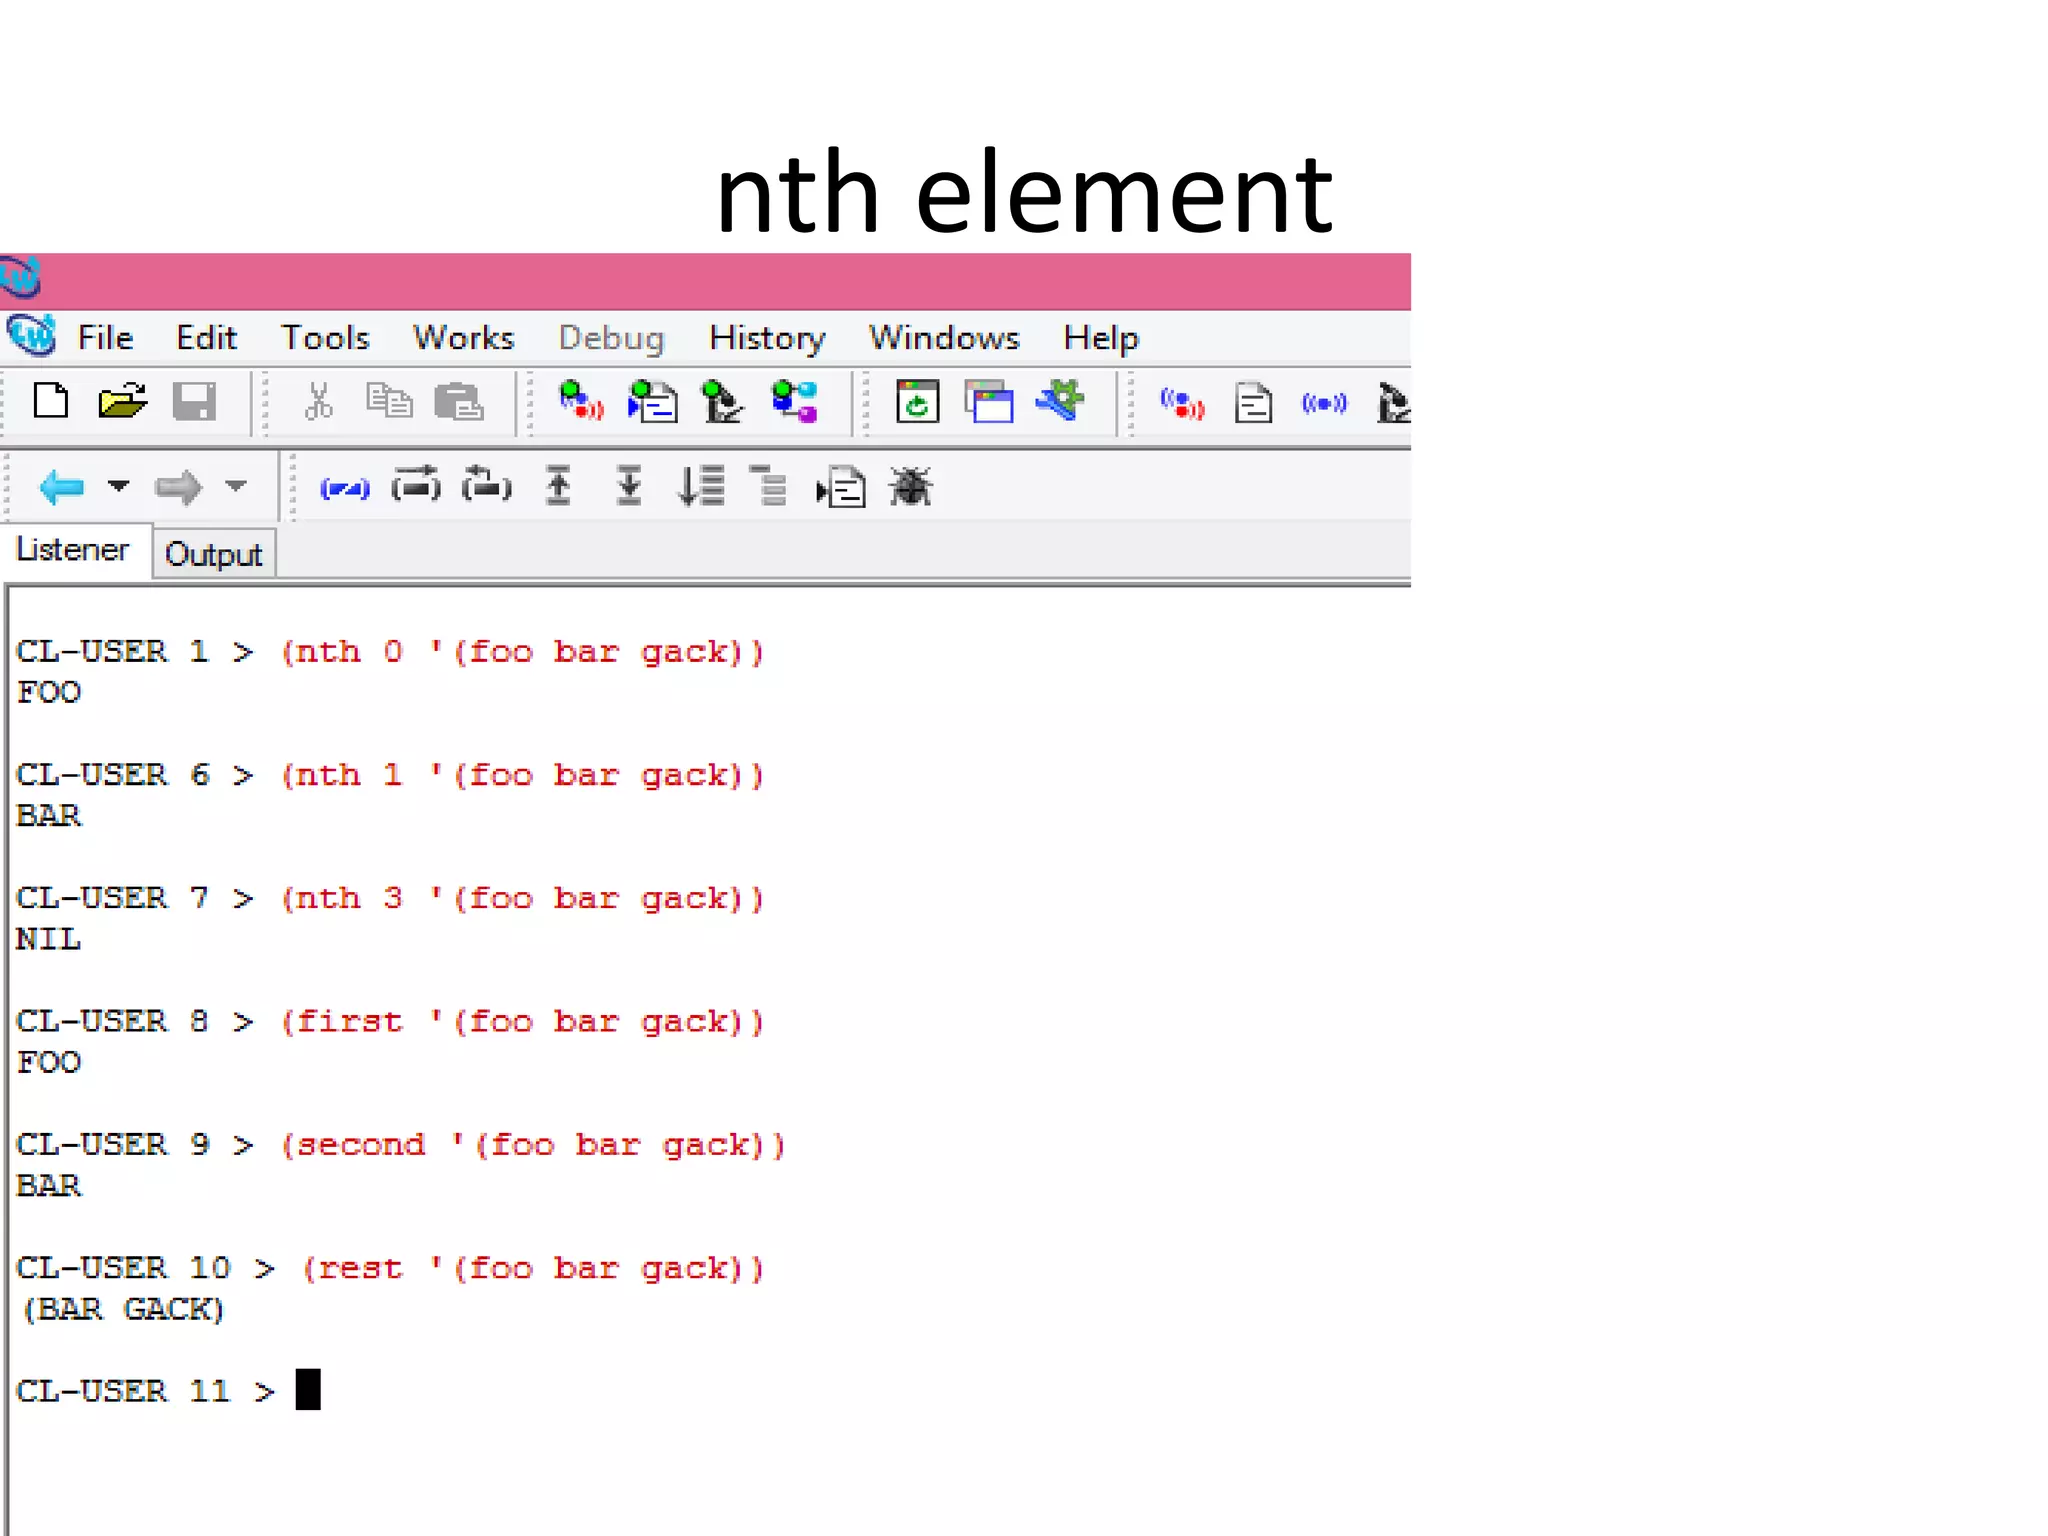Image resolution: width=2048 pixels, height=1536 pixels.
Task: Open the Works menu
Action: 464,338
